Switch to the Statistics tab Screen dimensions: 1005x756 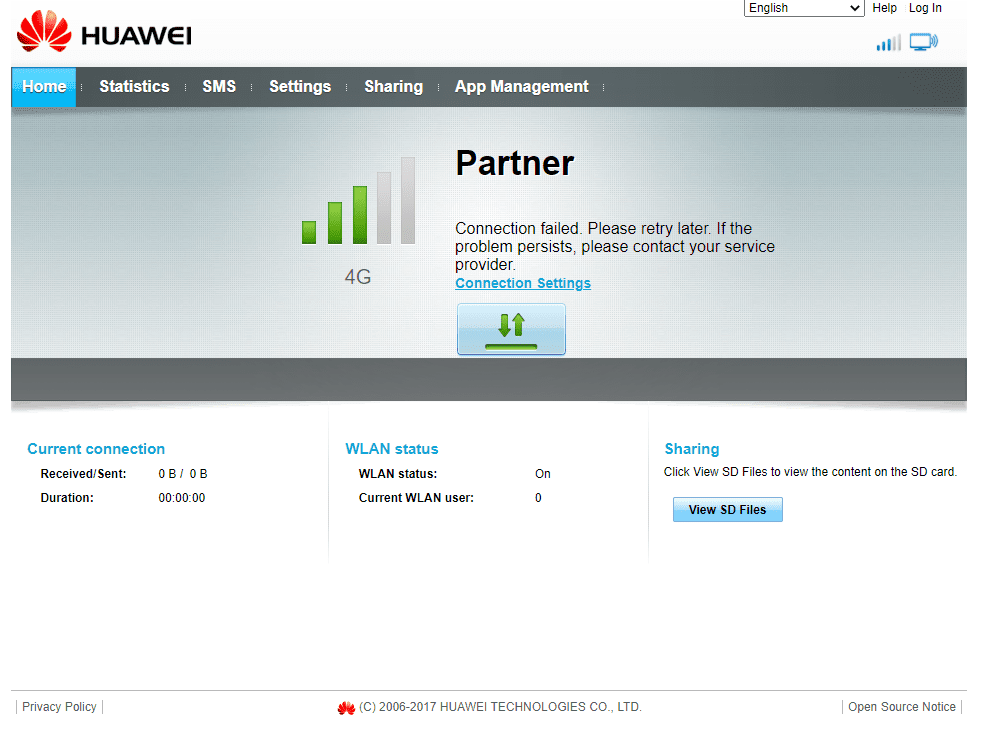[x=134, y=86]
